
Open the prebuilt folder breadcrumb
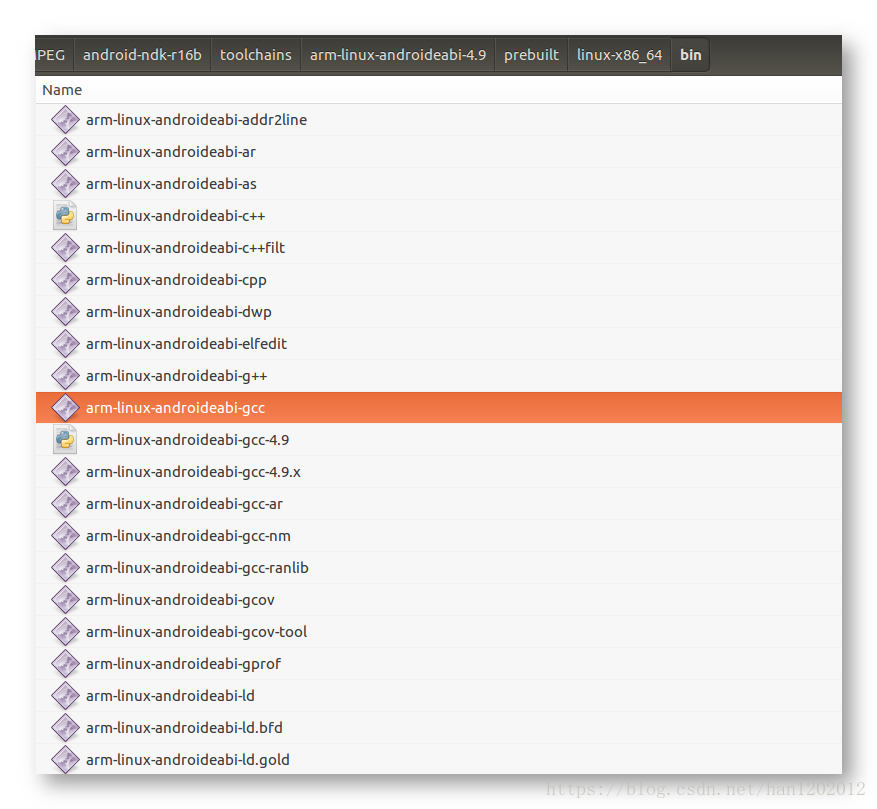pos(531,55)
